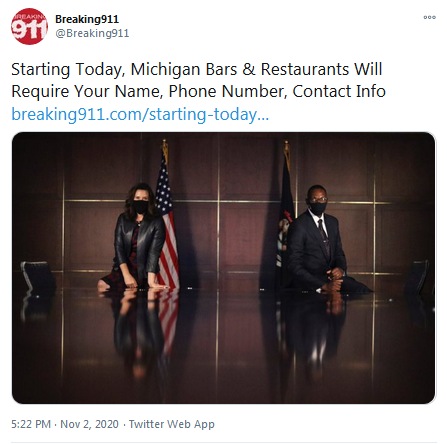Open the breaking911.com/starting-today link
Screen dimensions: 447x444
pos(140,114)
